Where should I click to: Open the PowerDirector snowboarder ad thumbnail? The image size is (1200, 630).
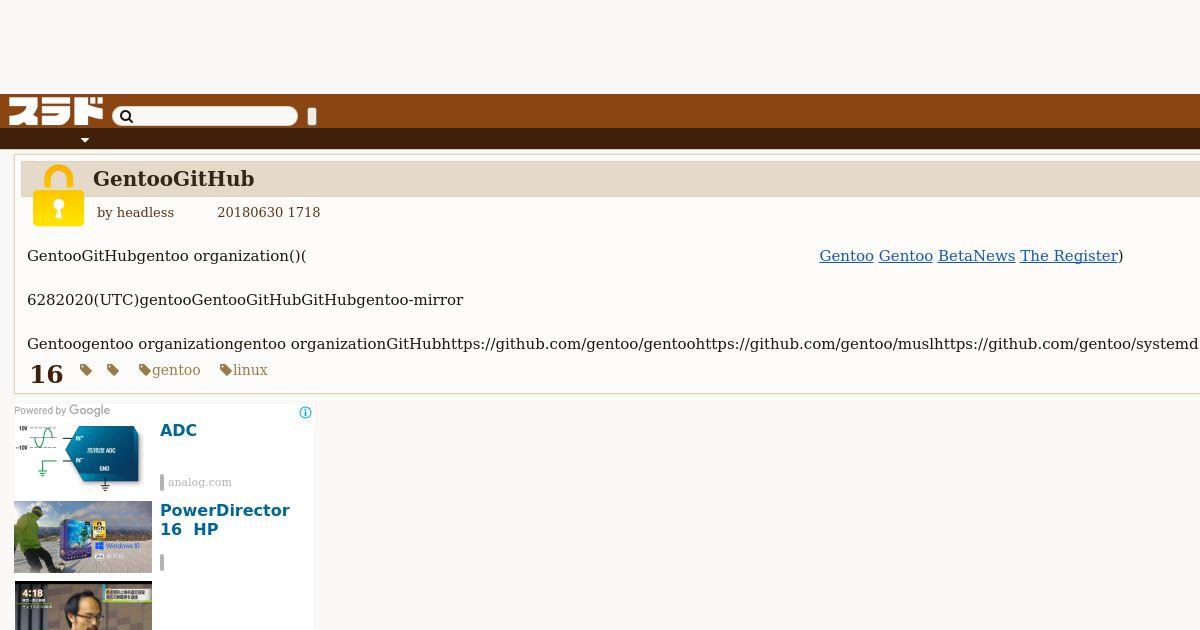(83, 537)
